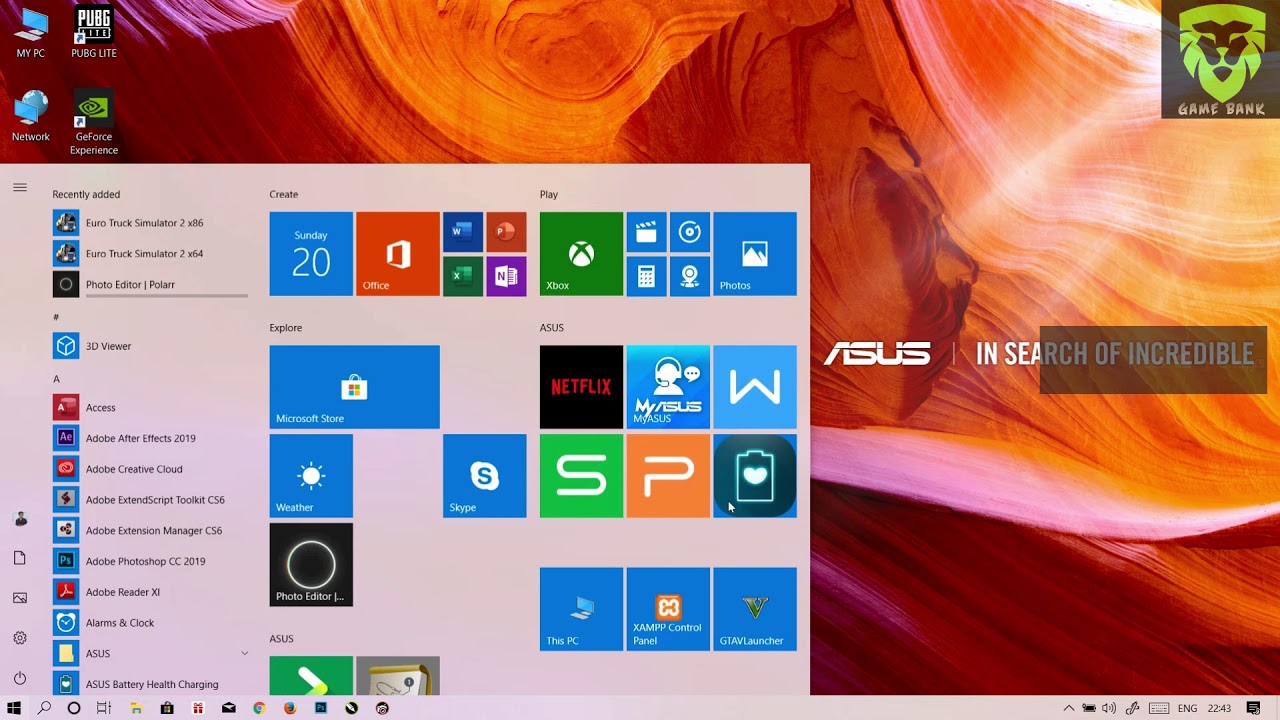Open user account icon in Start sidebar
The image size is (1280, 720).
pyautogui.click(x=20, y=519)
